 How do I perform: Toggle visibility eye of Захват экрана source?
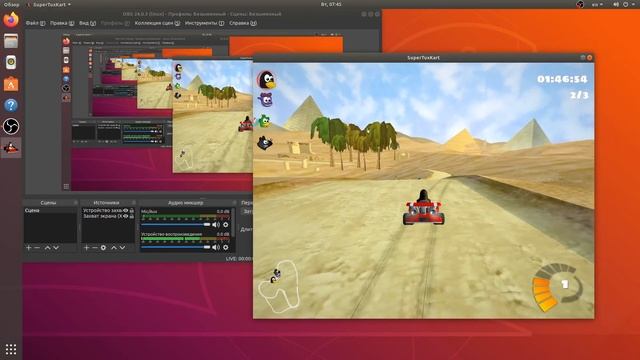[x=126, y=216]
